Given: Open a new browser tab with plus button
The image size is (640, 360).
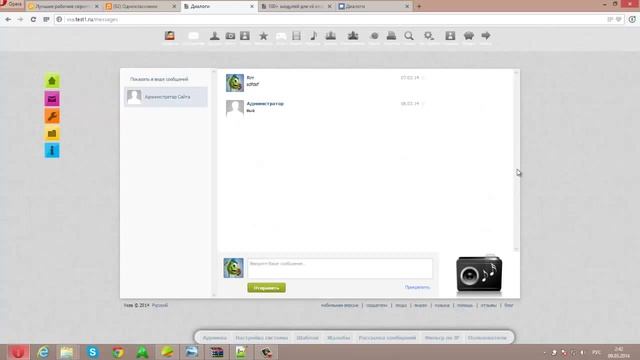Looking at the screenshot, I should pos(419,7).
